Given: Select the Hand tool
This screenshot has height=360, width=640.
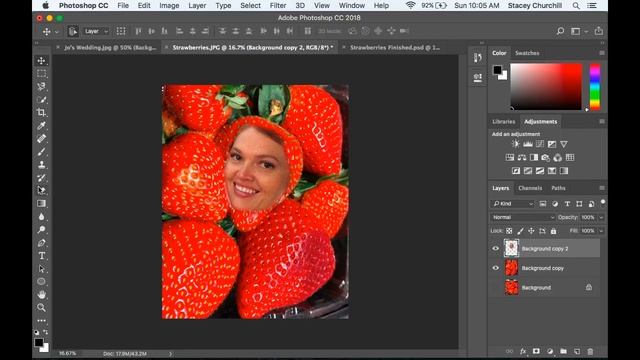Looking at the screenshot, I should click(41, 294).
